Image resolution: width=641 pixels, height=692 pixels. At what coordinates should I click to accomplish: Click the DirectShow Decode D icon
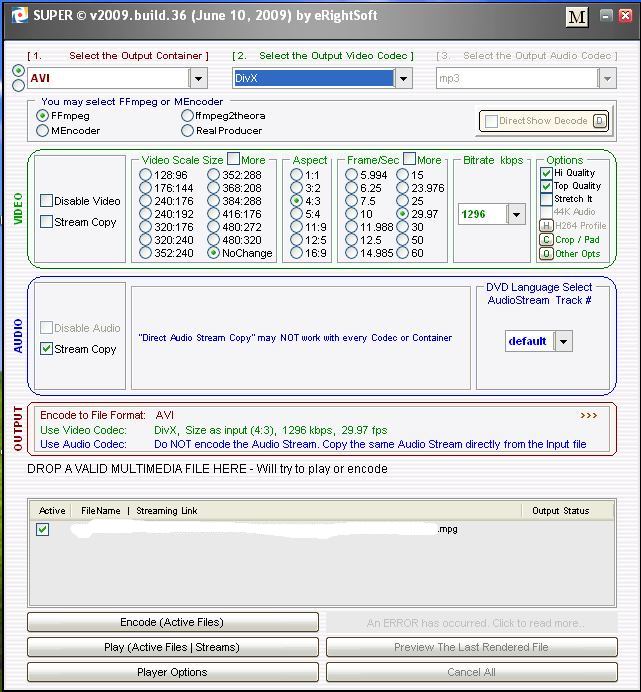tap(599, 121)
